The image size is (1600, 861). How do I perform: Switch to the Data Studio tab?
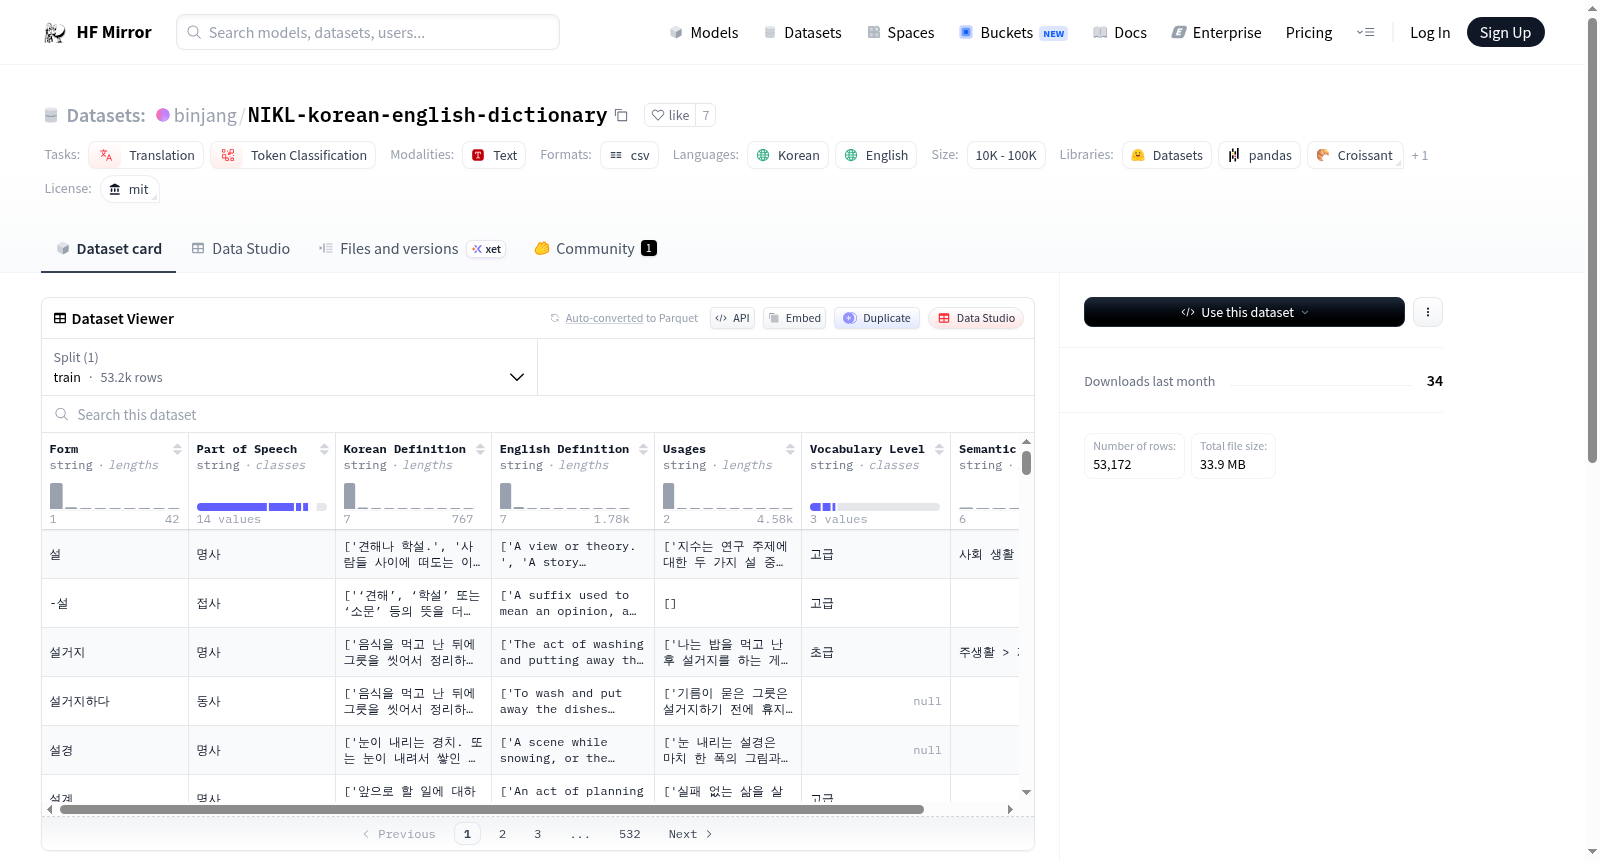tap(241, 249)
